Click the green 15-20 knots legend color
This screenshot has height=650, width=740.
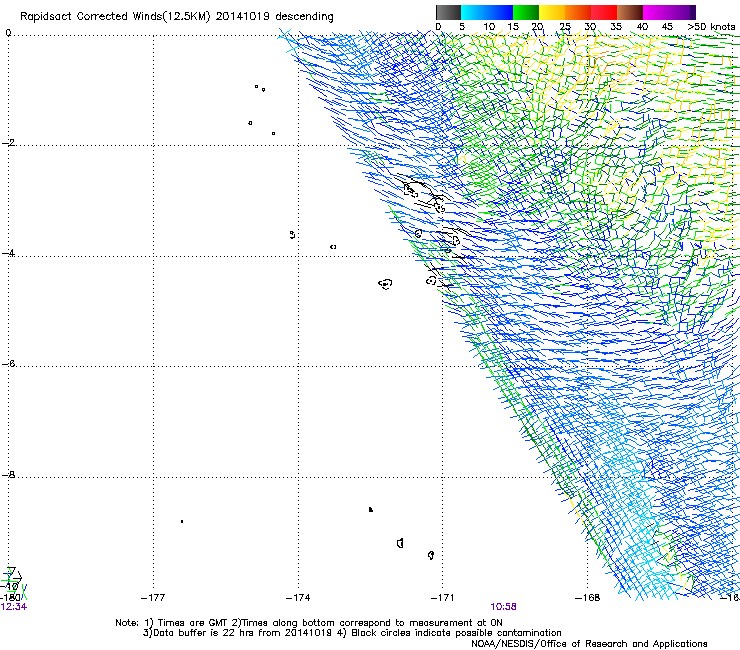(x=526, y=12)
